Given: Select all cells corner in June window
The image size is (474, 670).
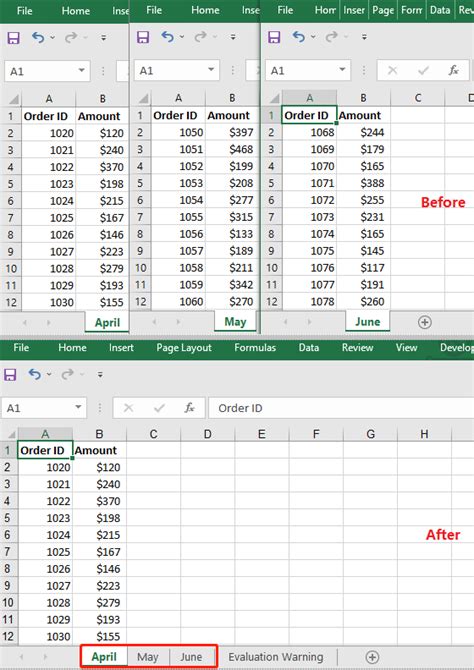Looking at the screenshot, I should click(x=275, y=99).
